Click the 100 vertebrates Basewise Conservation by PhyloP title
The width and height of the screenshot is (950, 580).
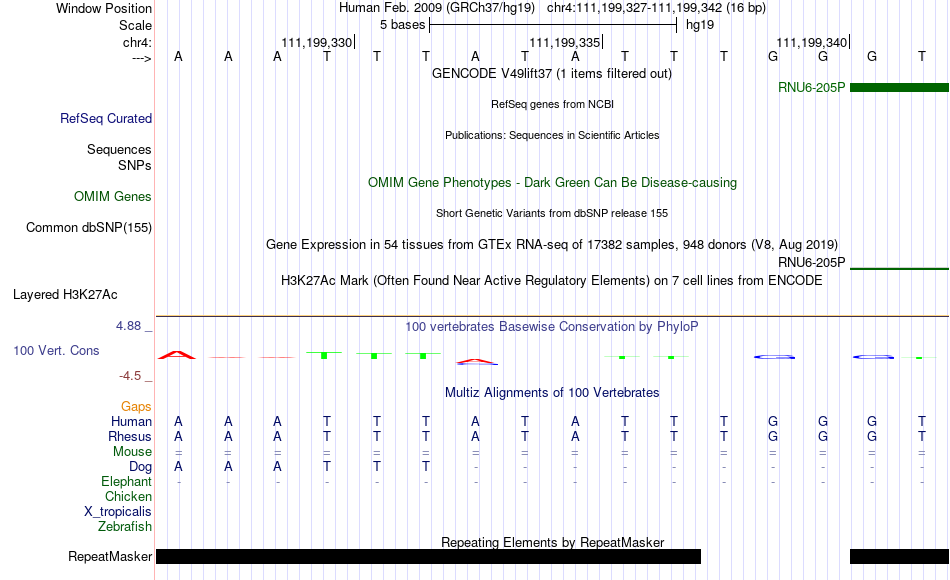(551, 327)
